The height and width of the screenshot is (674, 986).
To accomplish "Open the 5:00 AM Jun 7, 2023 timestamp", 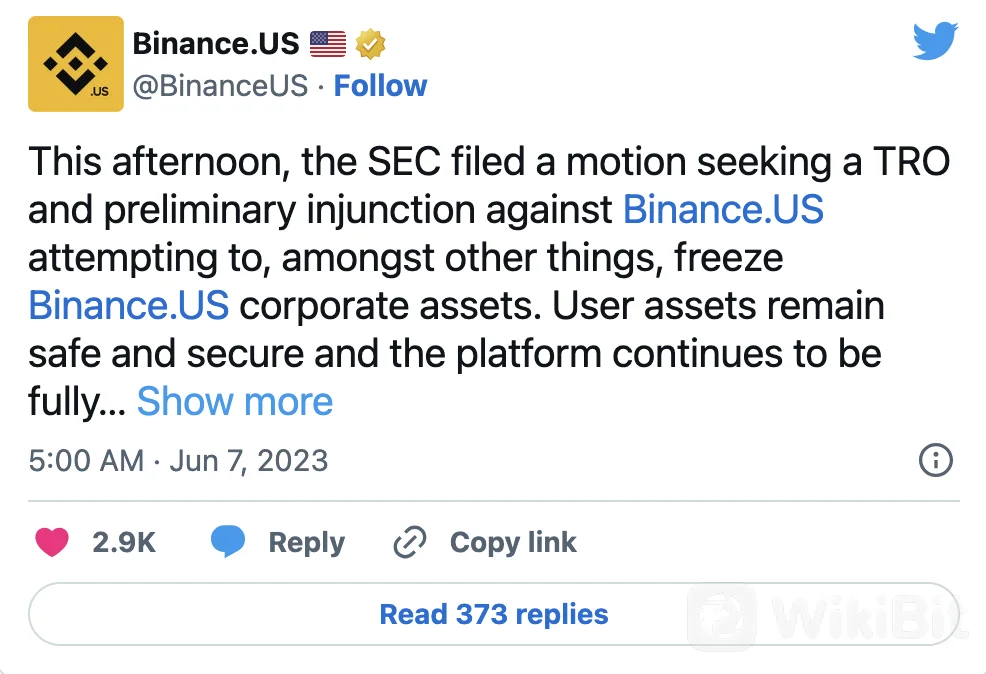I will pos(178,460).
